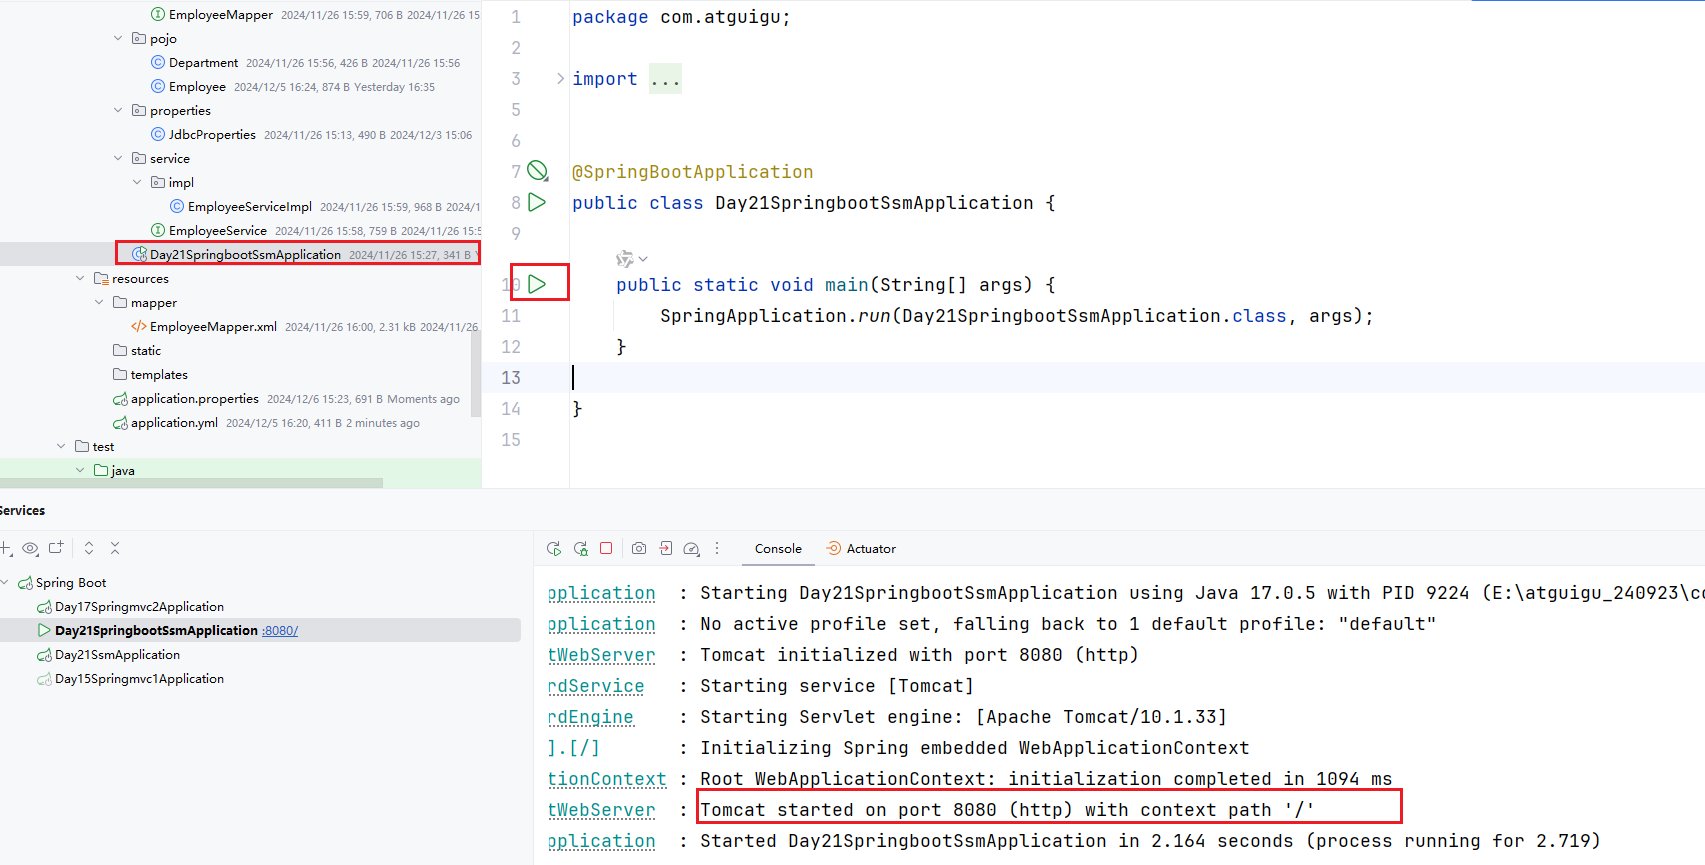Switch to the Actuator tab
1705x865 pixels.
pos(861,548)
